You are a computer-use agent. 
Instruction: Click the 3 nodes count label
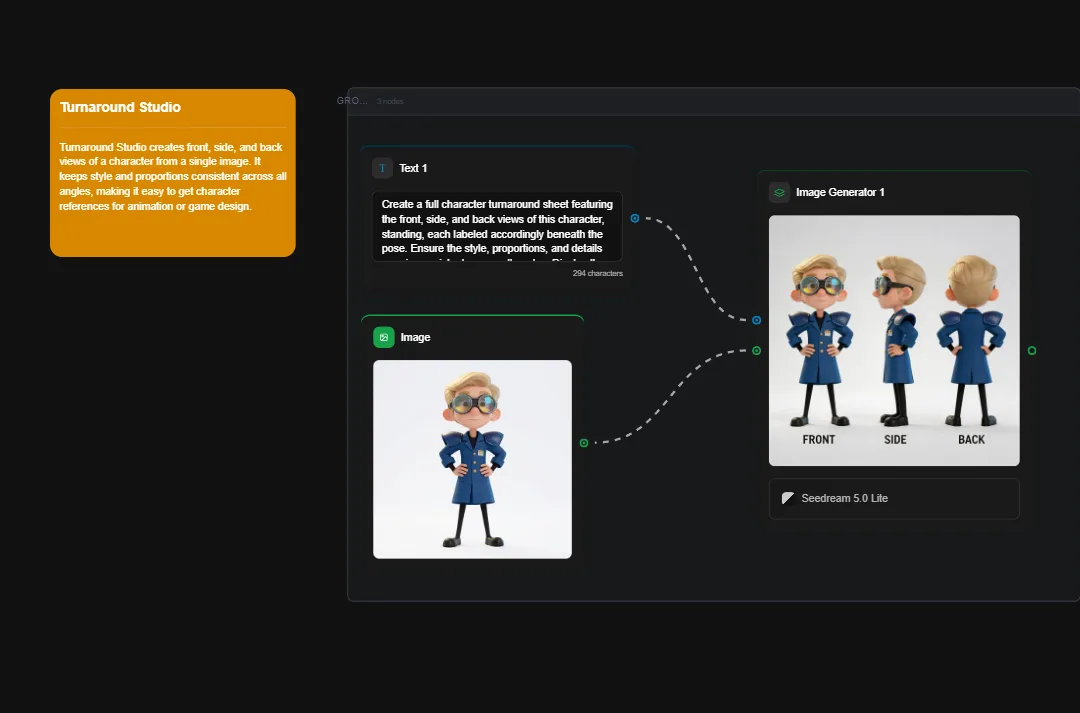tap(390, 101)
